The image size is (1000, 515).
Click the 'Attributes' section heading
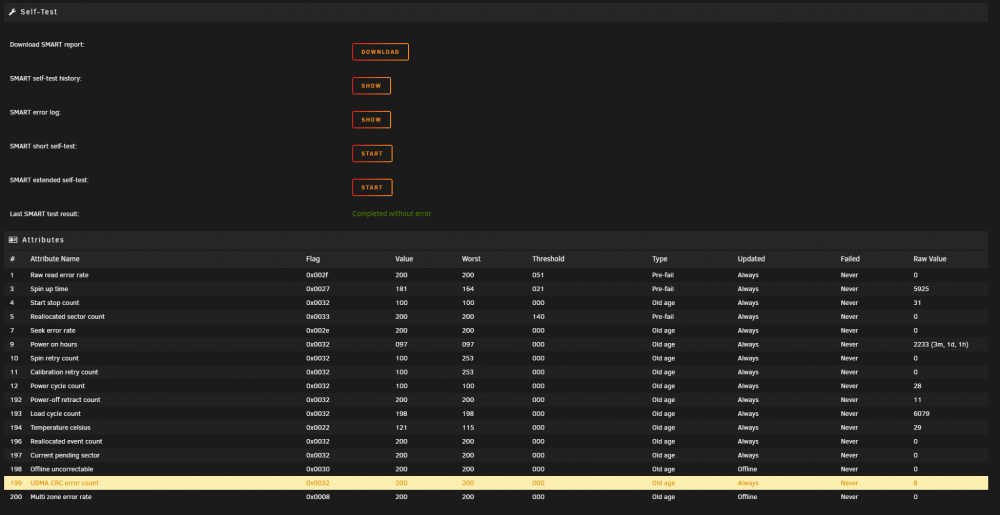(43, 240)
